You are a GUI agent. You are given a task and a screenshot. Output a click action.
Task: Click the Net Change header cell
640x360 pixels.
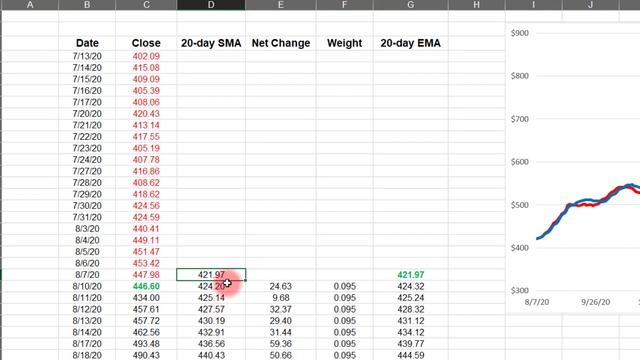coord(281,43)
